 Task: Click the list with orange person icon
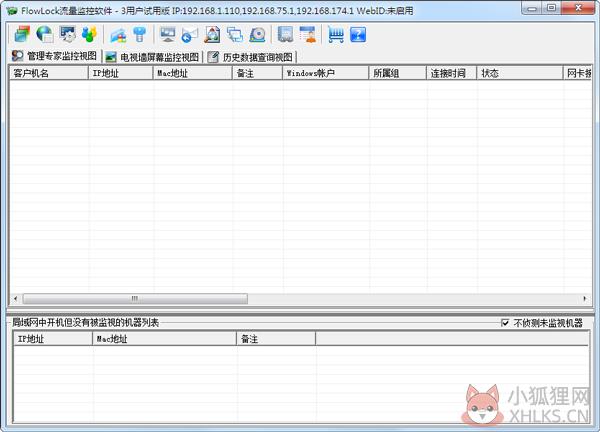[308, 34]
